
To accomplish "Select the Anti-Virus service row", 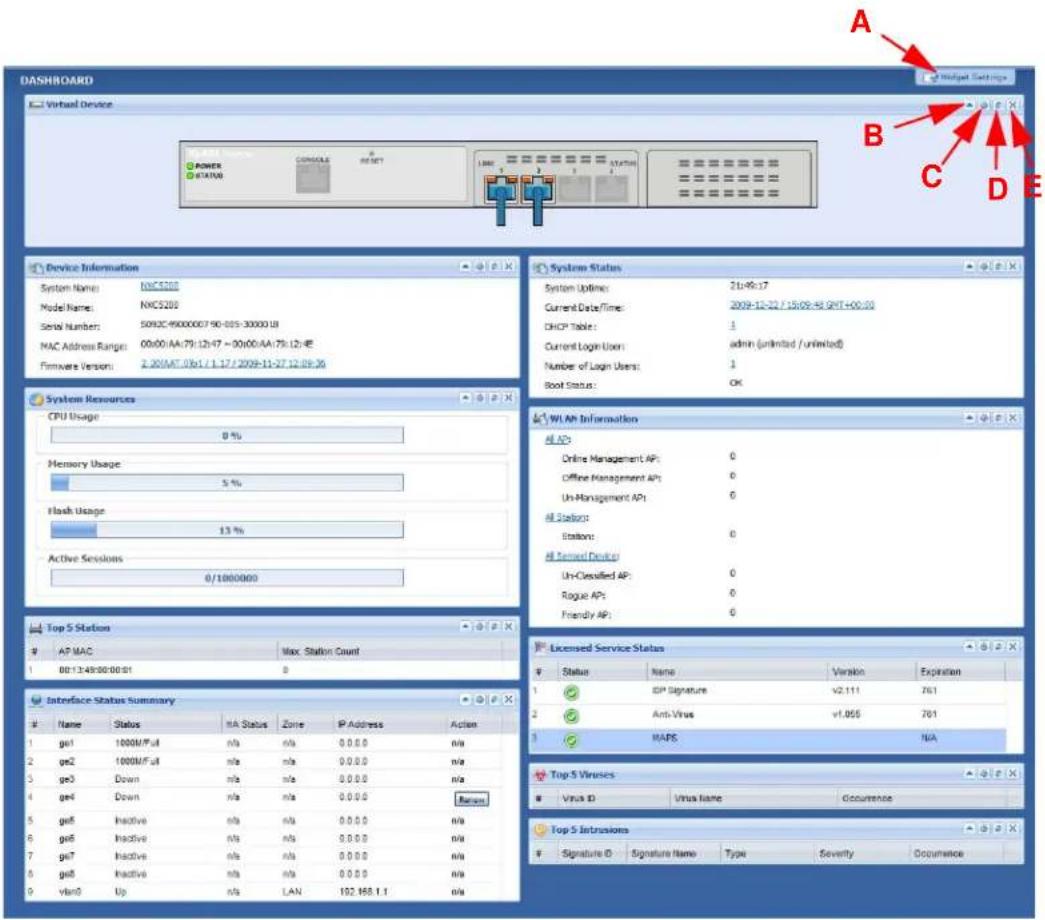I will pos(768,715).
